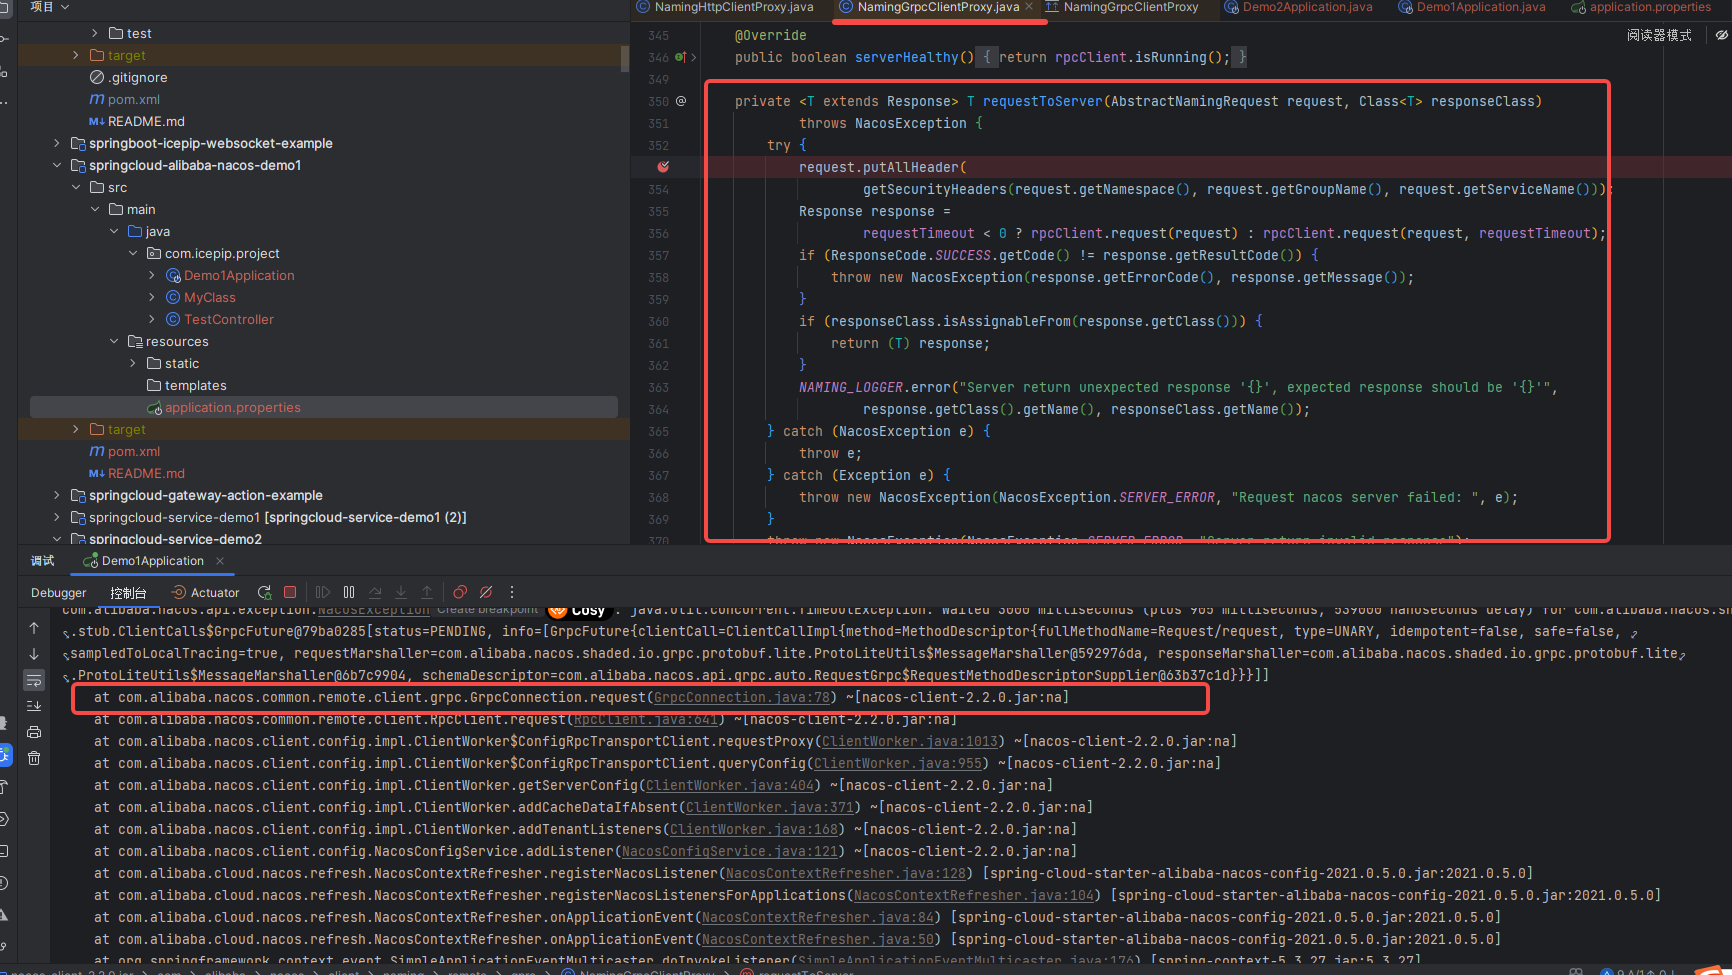The width and height of the screenshot is (1732, 975).
Task: Open the view breakpoints dialog
Action: [x=460, y=592]
